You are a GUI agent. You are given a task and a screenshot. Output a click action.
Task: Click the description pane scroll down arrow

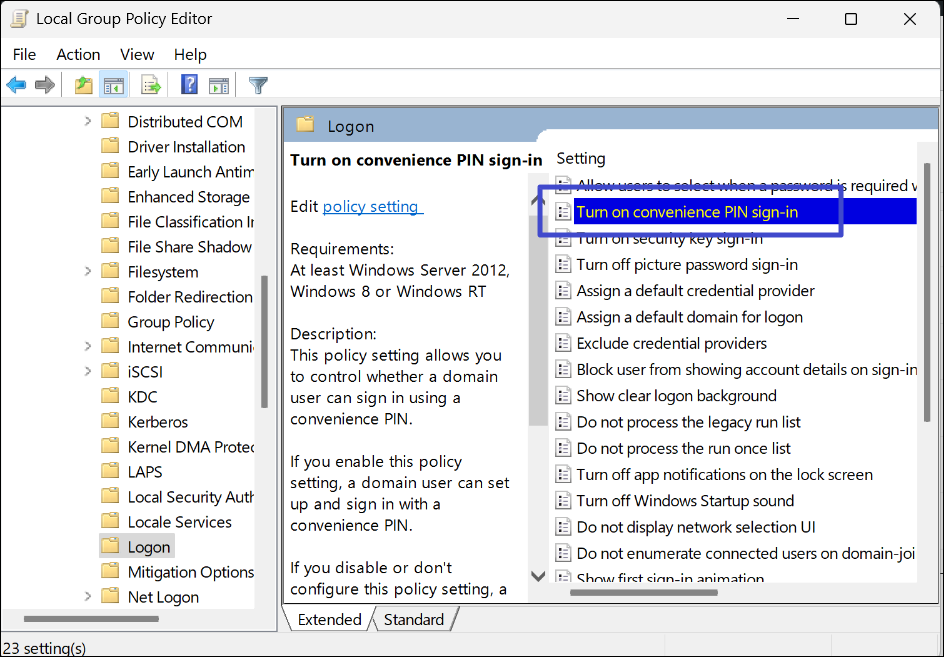pyautogui.click(x=538, y=576)
